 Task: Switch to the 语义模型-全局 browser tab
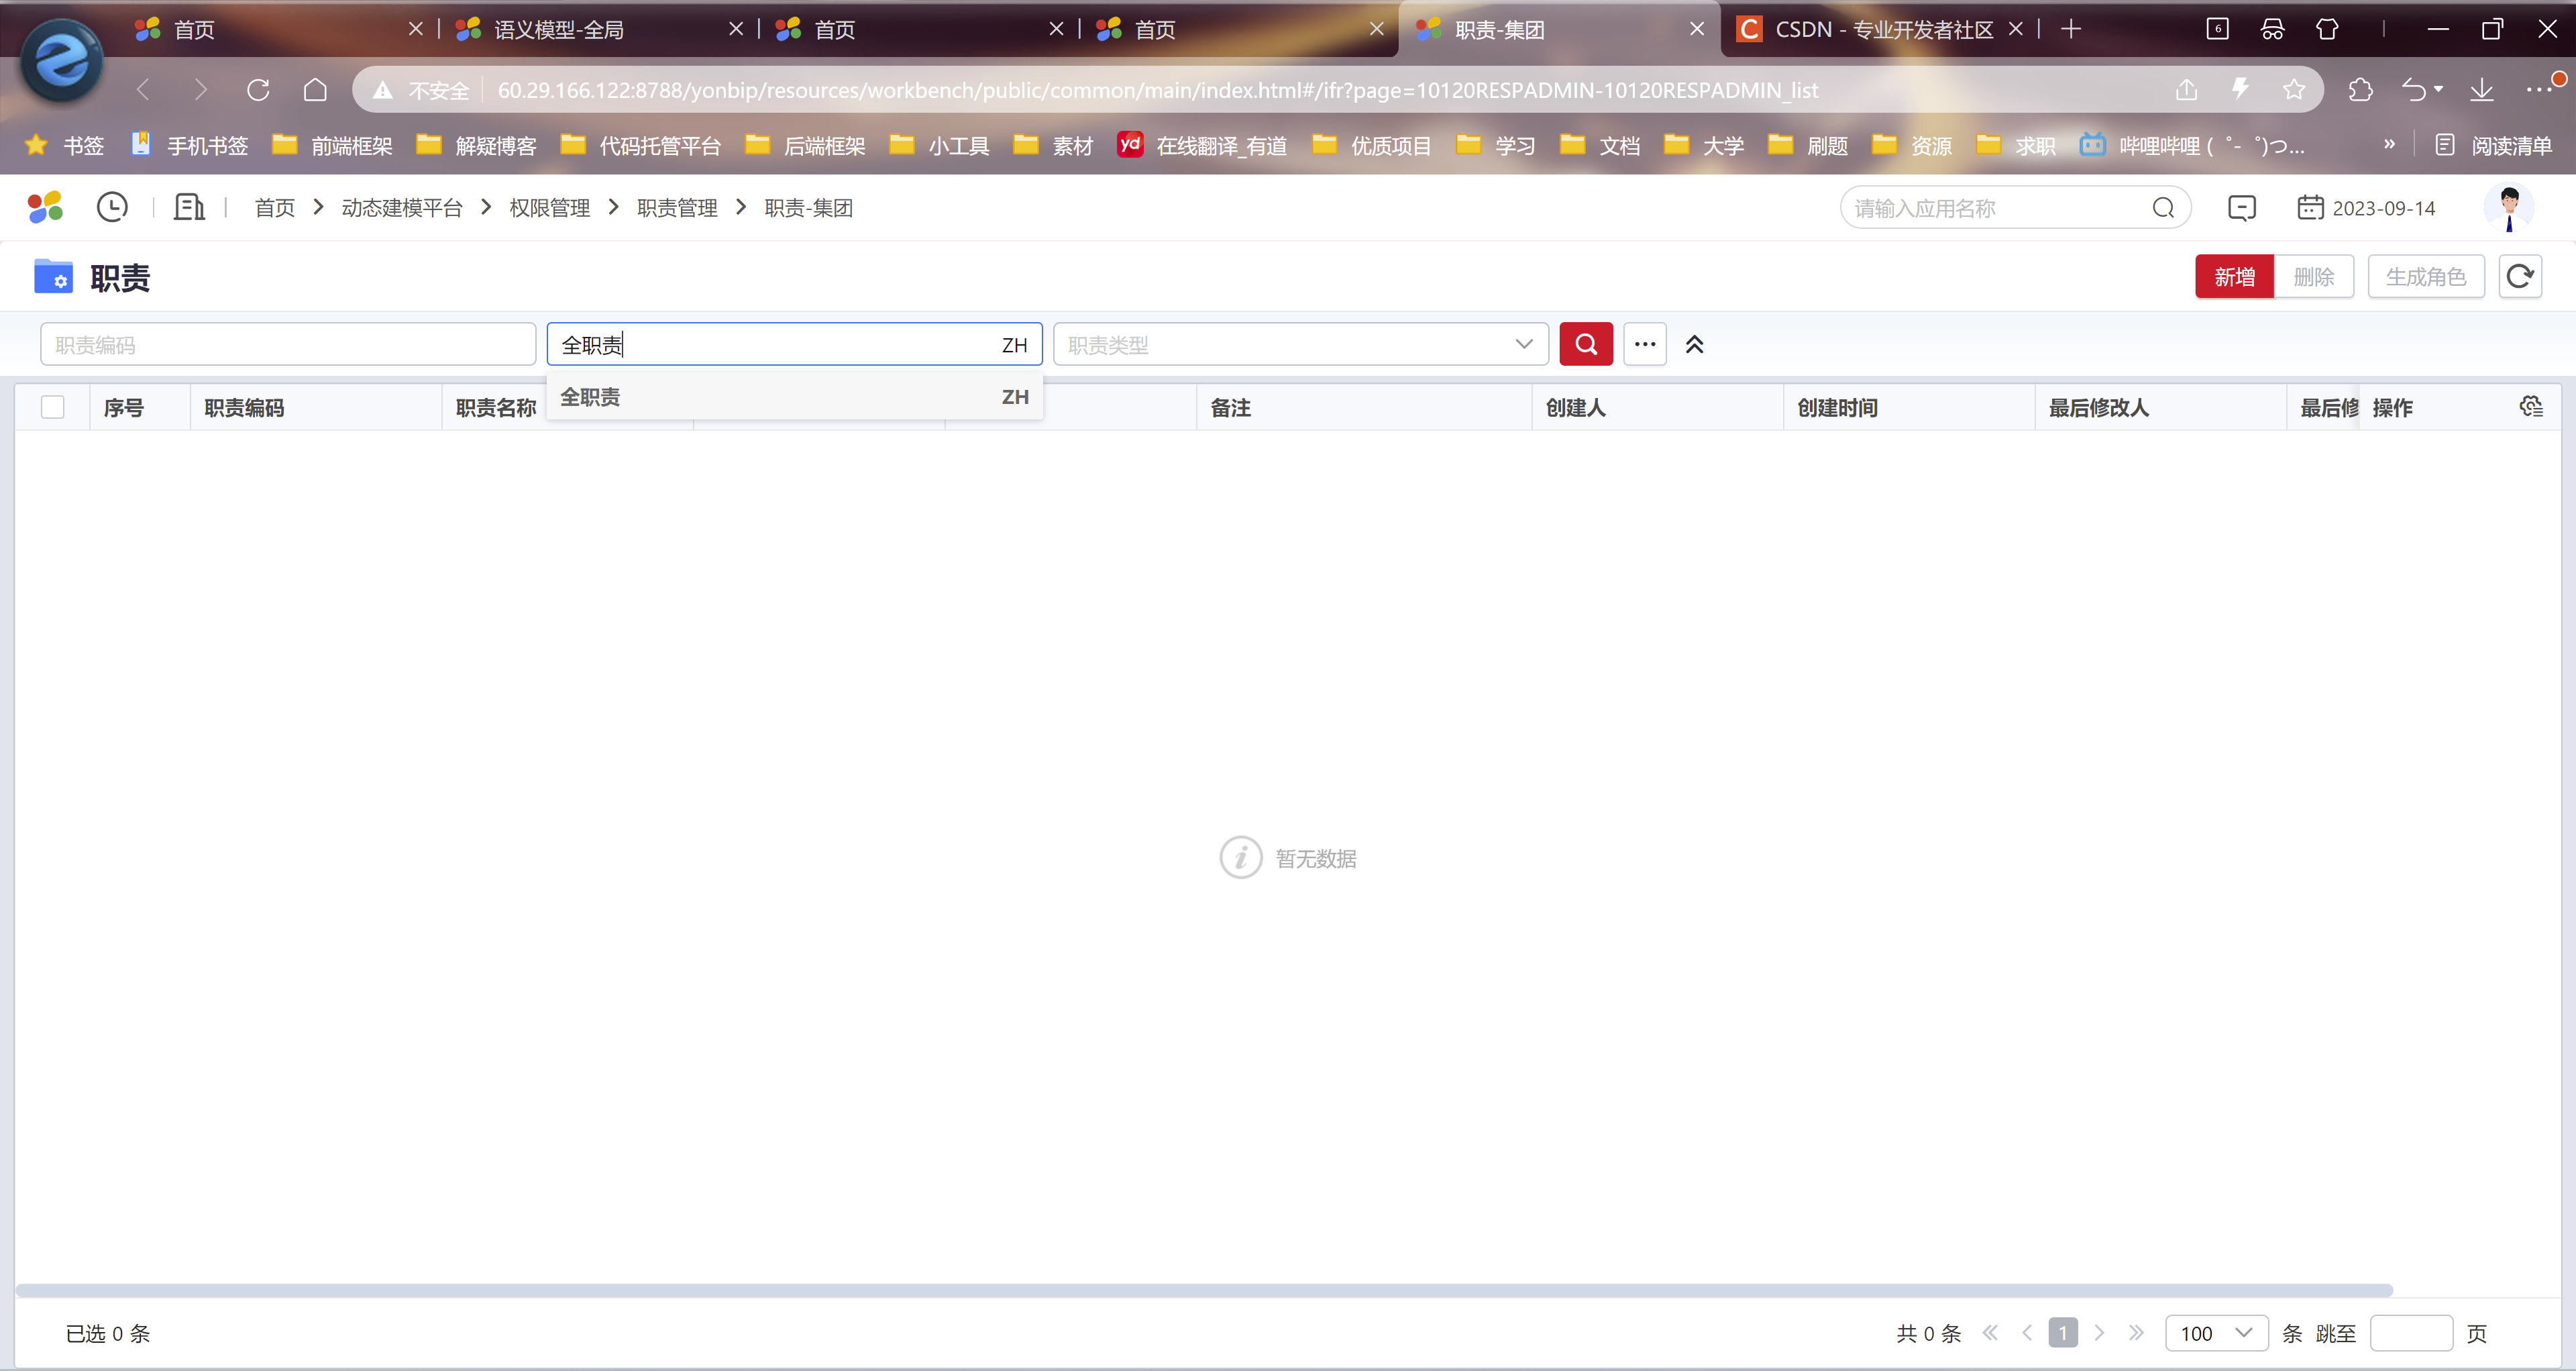pos(559,30)
